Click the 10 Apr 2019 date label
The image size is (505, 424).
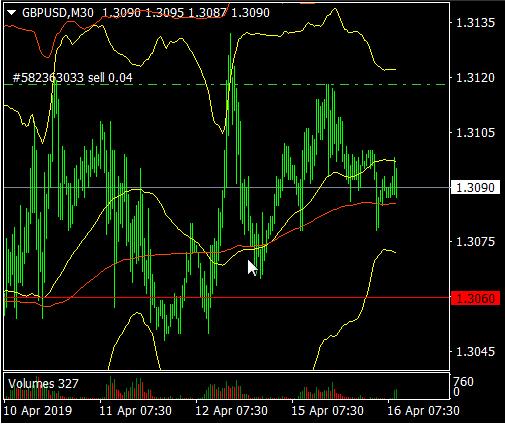38,411
